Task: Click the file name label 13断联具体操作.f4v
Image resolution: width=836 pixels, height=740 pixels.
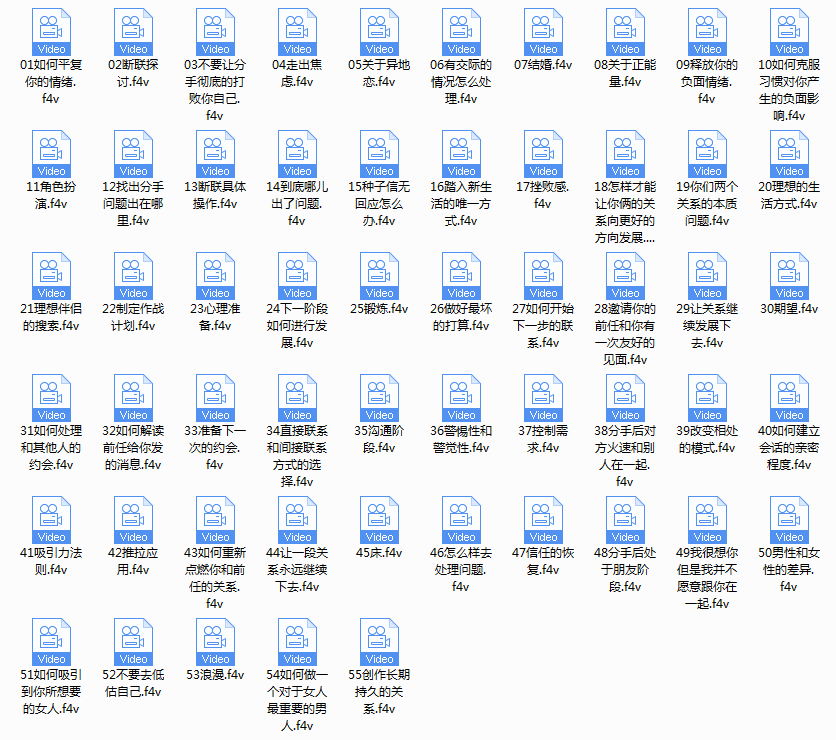Action: coord(215,195)
